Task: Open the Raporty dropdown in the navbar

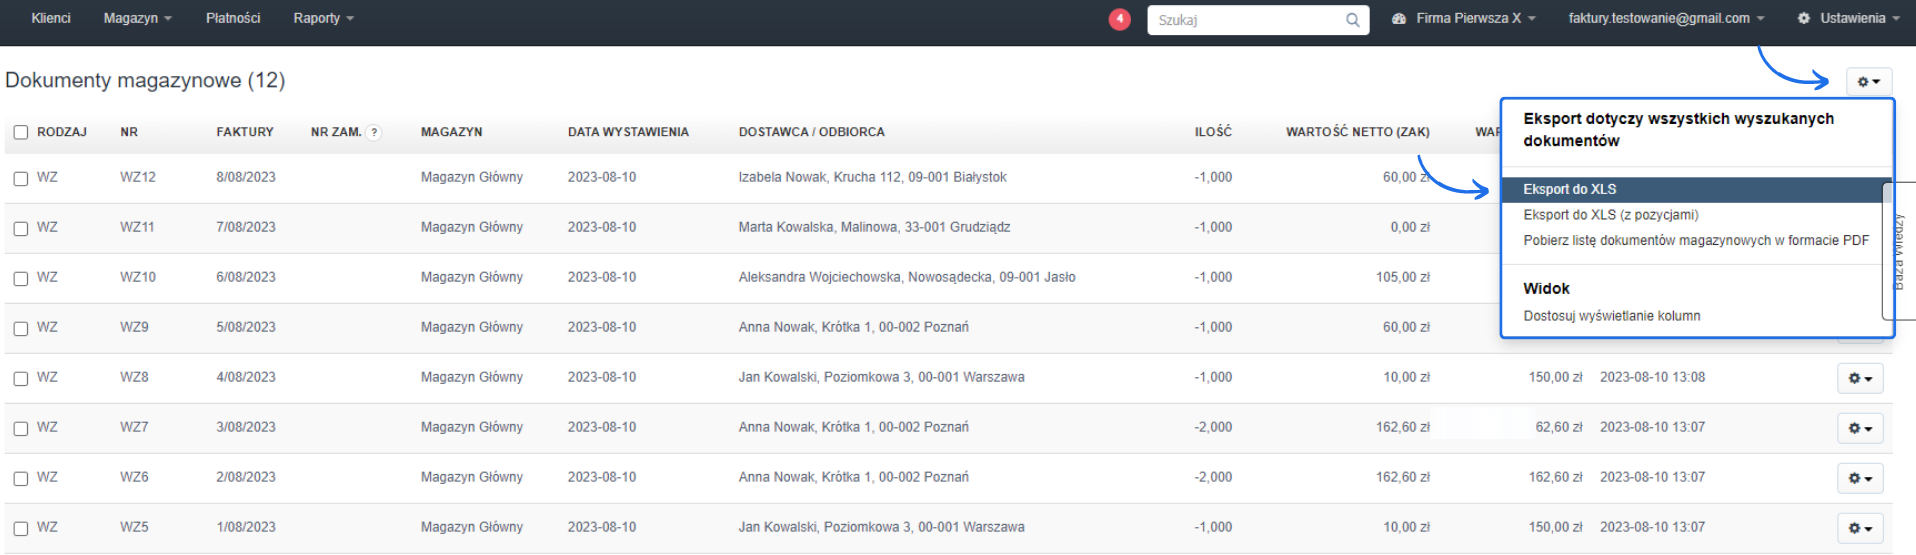Action: pos(323,18)
